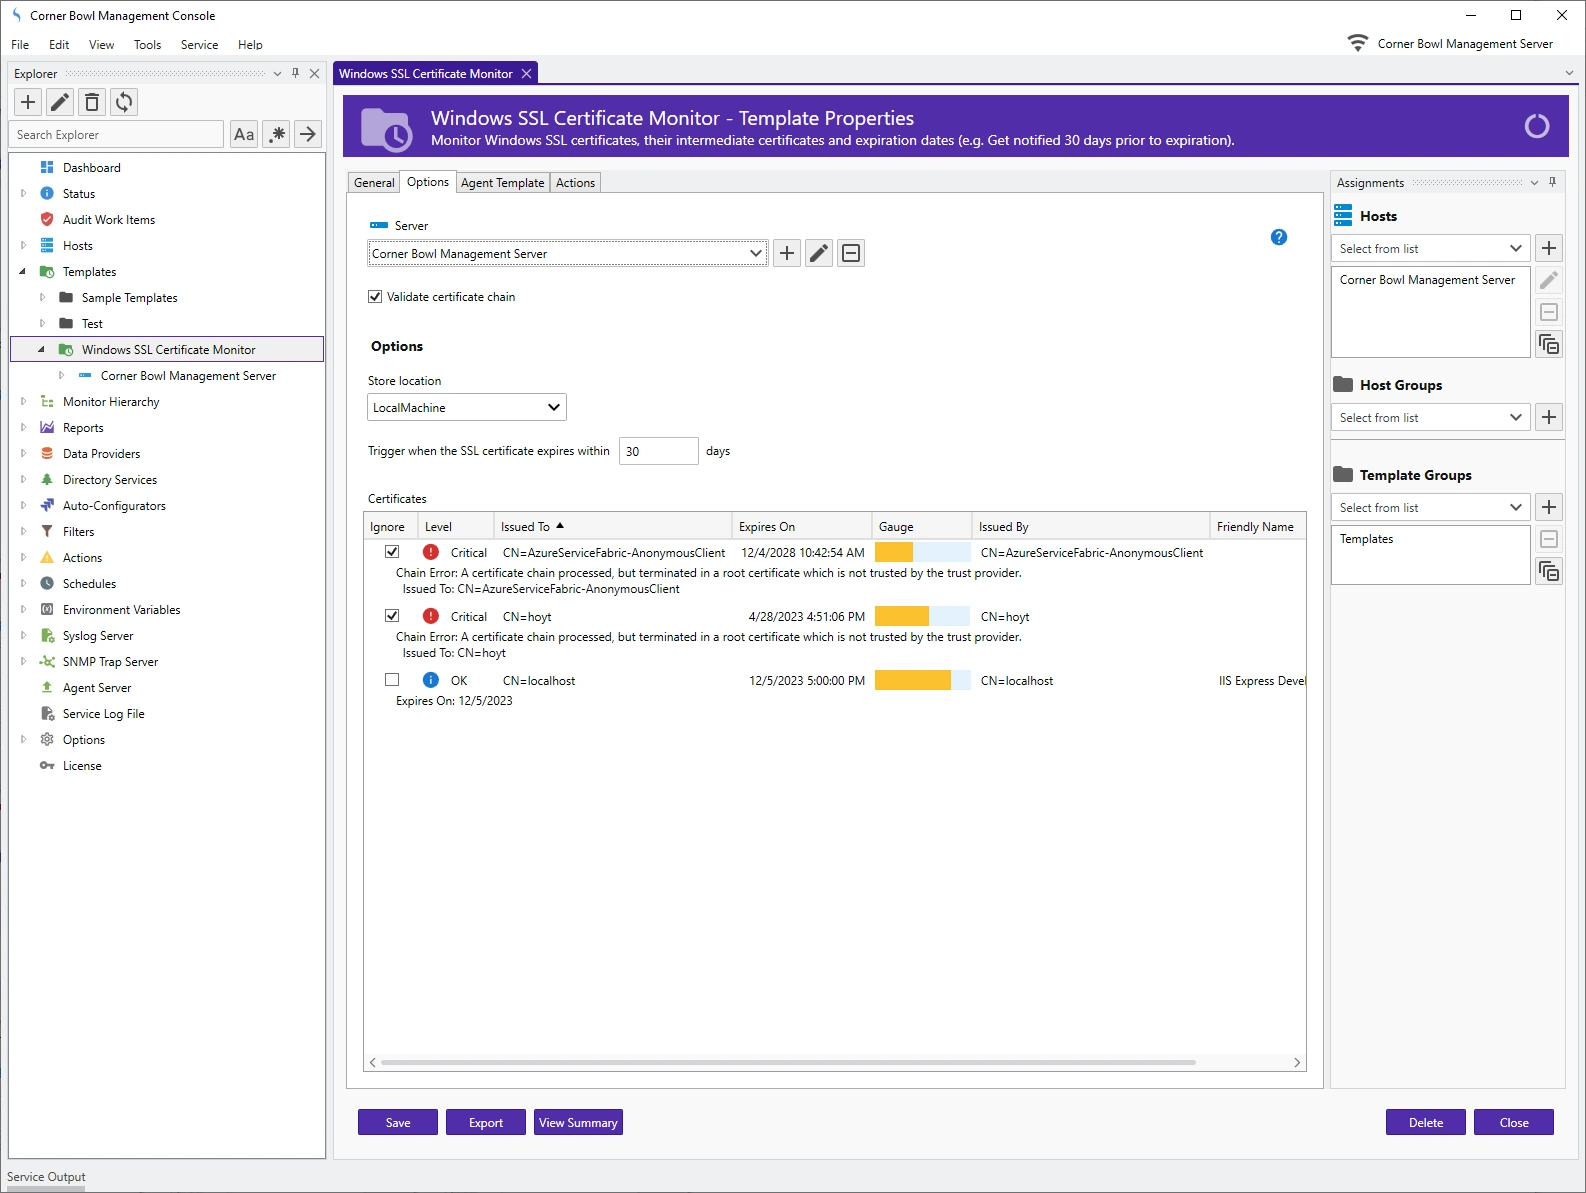Click the add plus icon in Explorer toolbar
This screenshot has height=1193, width=1586.
[x=28, y=102]
